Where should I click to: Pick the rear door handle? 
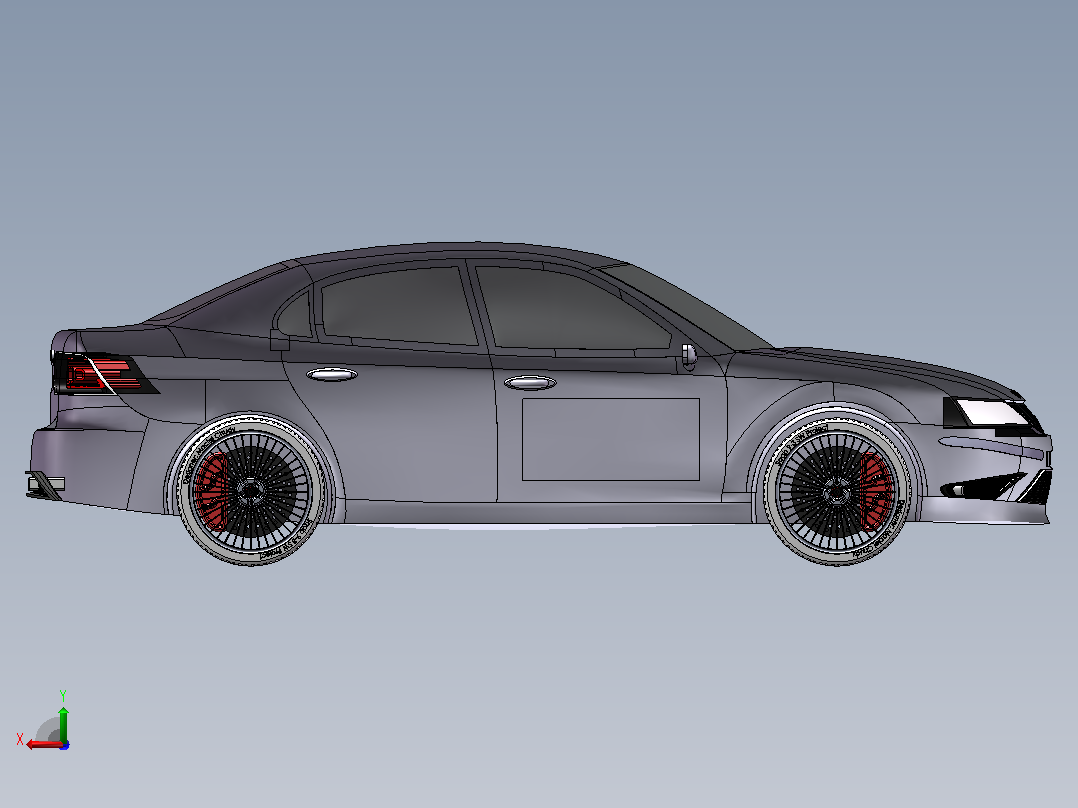click(331, 375)
